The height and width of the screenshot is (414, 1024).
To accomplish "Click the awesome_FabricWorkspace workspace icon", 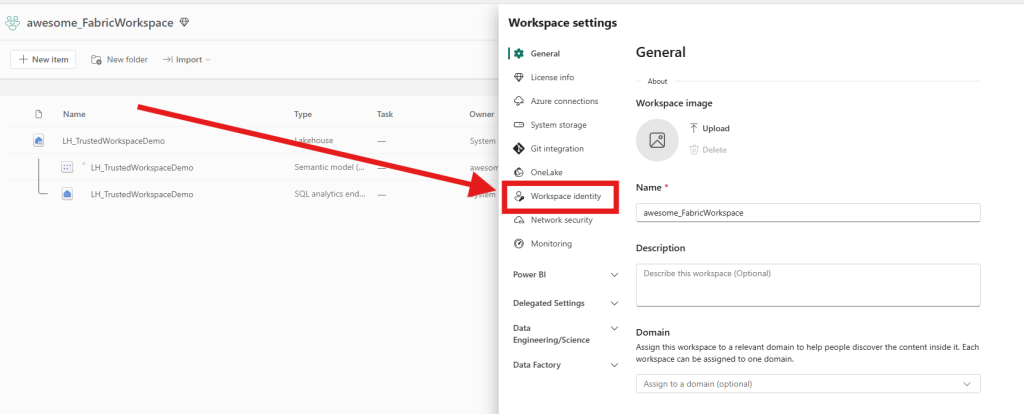I will 12,23.
